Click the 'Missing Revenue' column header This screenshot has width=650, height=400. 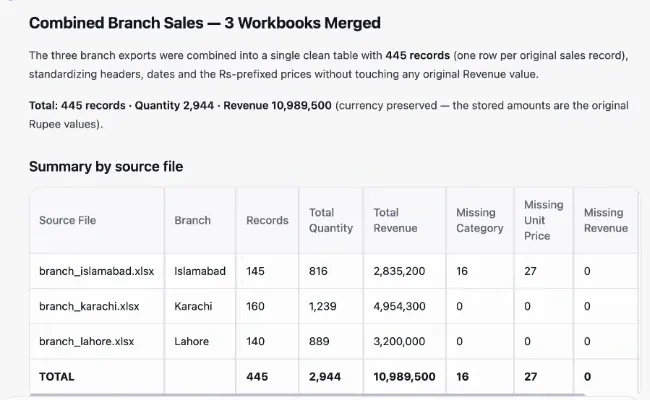tap(606, 220)
